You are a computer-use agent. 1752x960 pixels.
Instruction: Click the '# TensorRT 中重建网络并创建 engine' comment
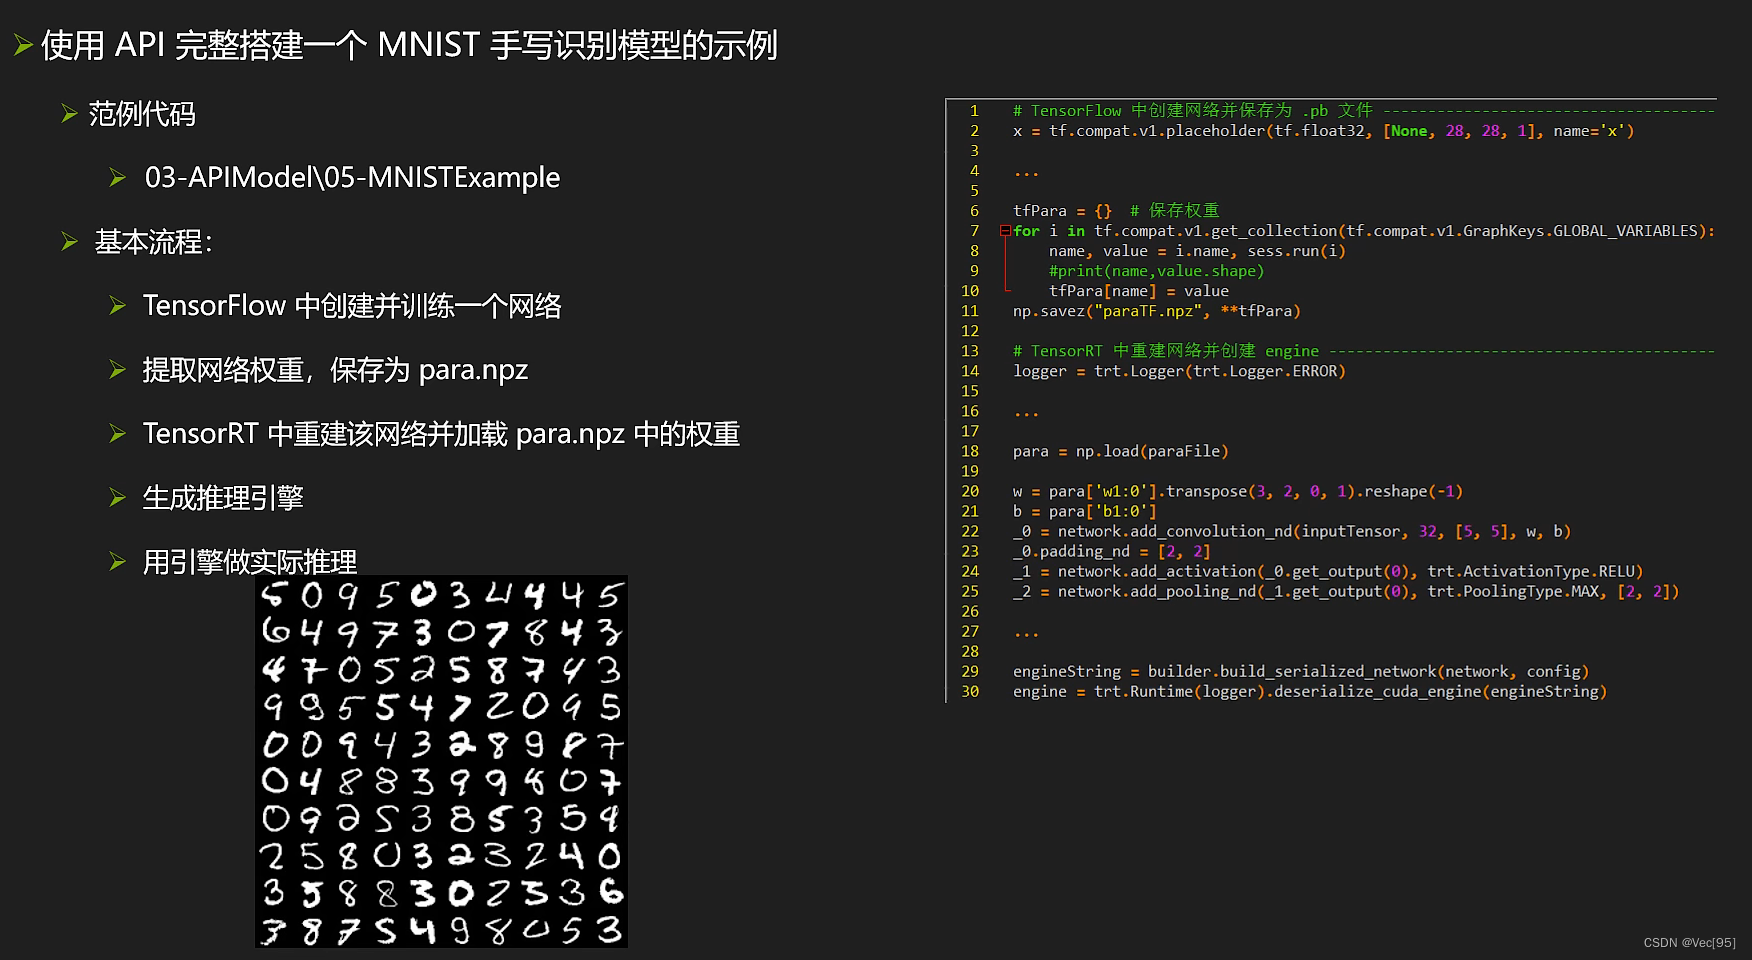point(1165,351)
